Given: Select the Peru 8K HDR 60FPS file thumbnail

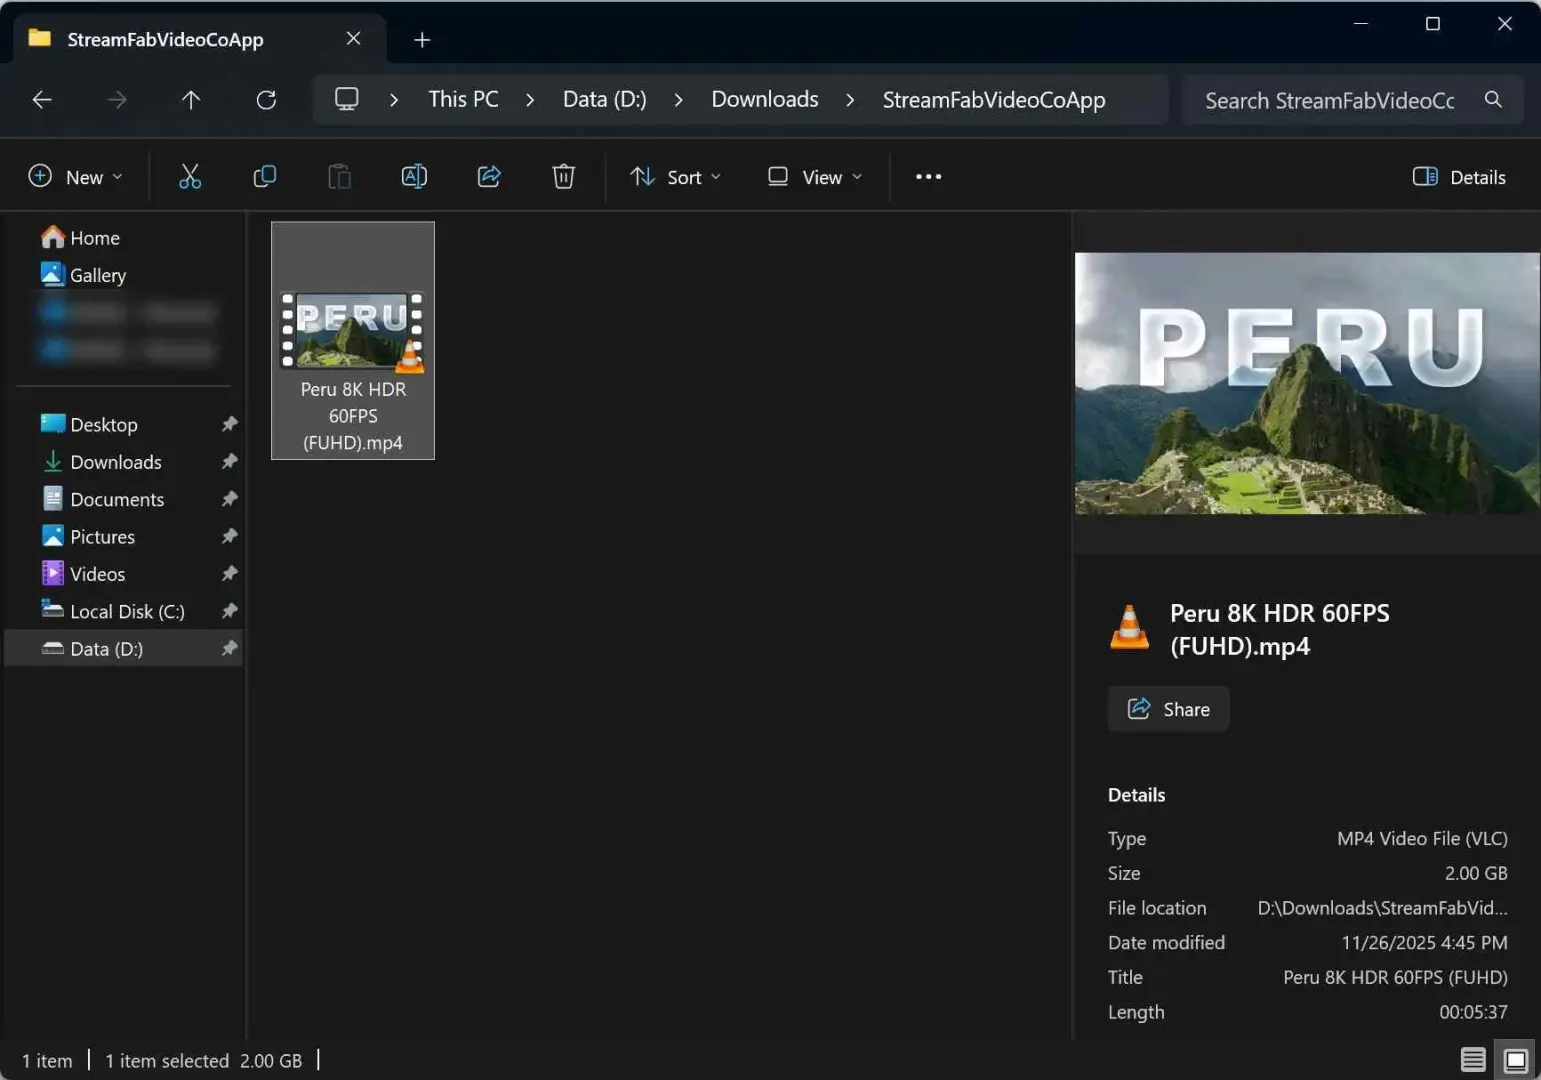Looking at the screenshot, I should 353,340.
